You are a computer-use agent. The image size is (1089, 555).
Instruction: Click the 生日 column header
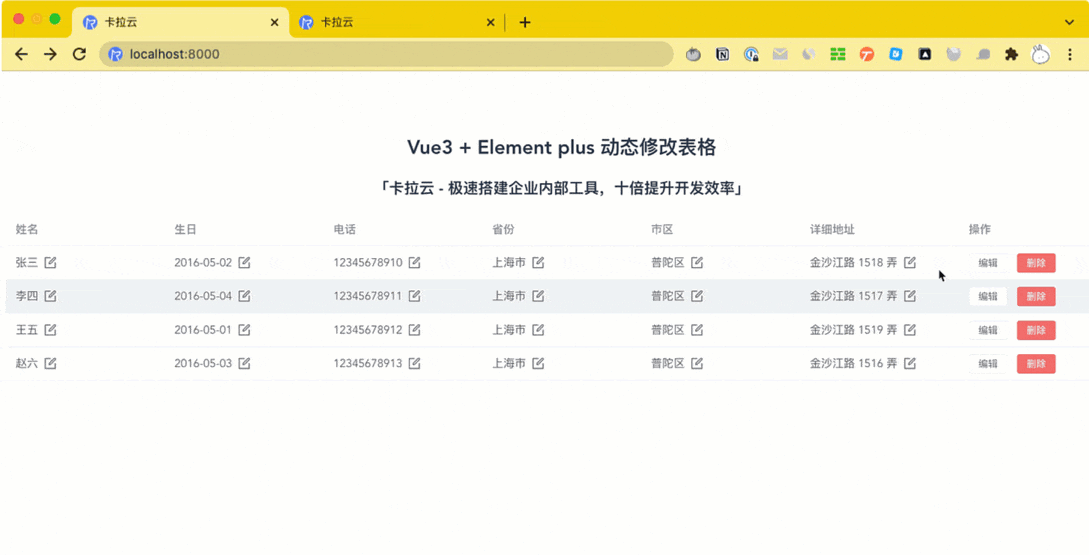(185, 229)
